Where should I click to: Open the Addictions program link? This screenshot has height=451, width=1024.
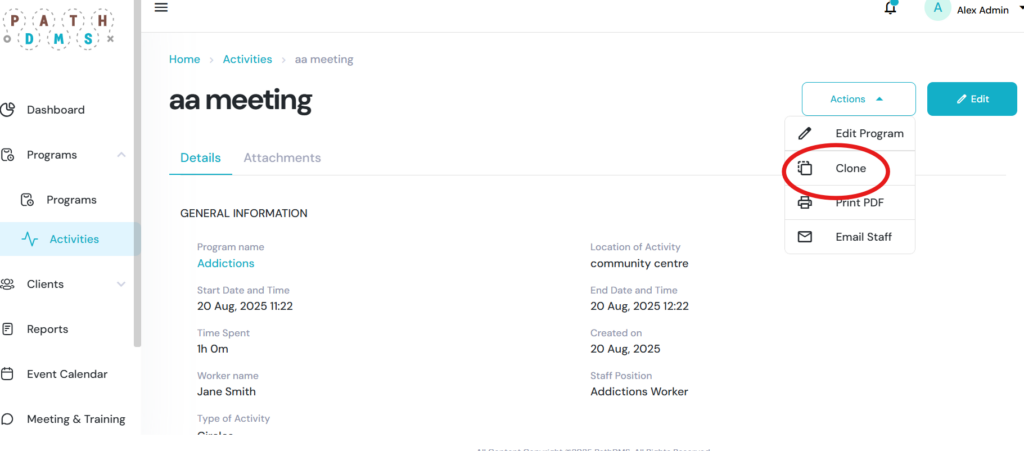[x=225, y=263]
